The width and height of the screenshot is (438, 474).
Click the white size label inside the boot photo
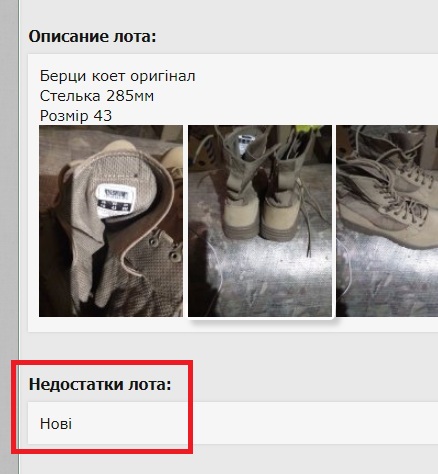point(116,200)
